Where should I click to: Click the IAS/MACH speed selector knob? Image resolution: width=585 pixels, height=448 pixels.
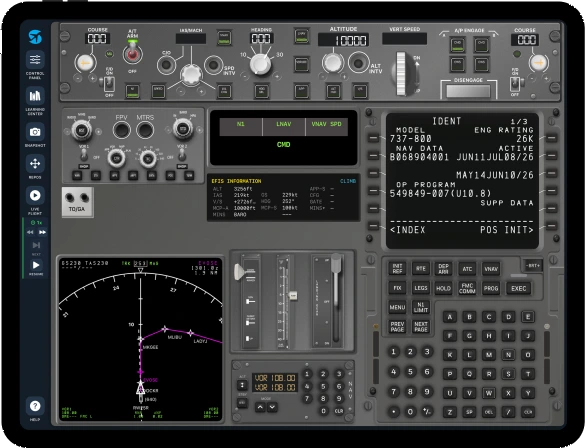click(191, 74)
